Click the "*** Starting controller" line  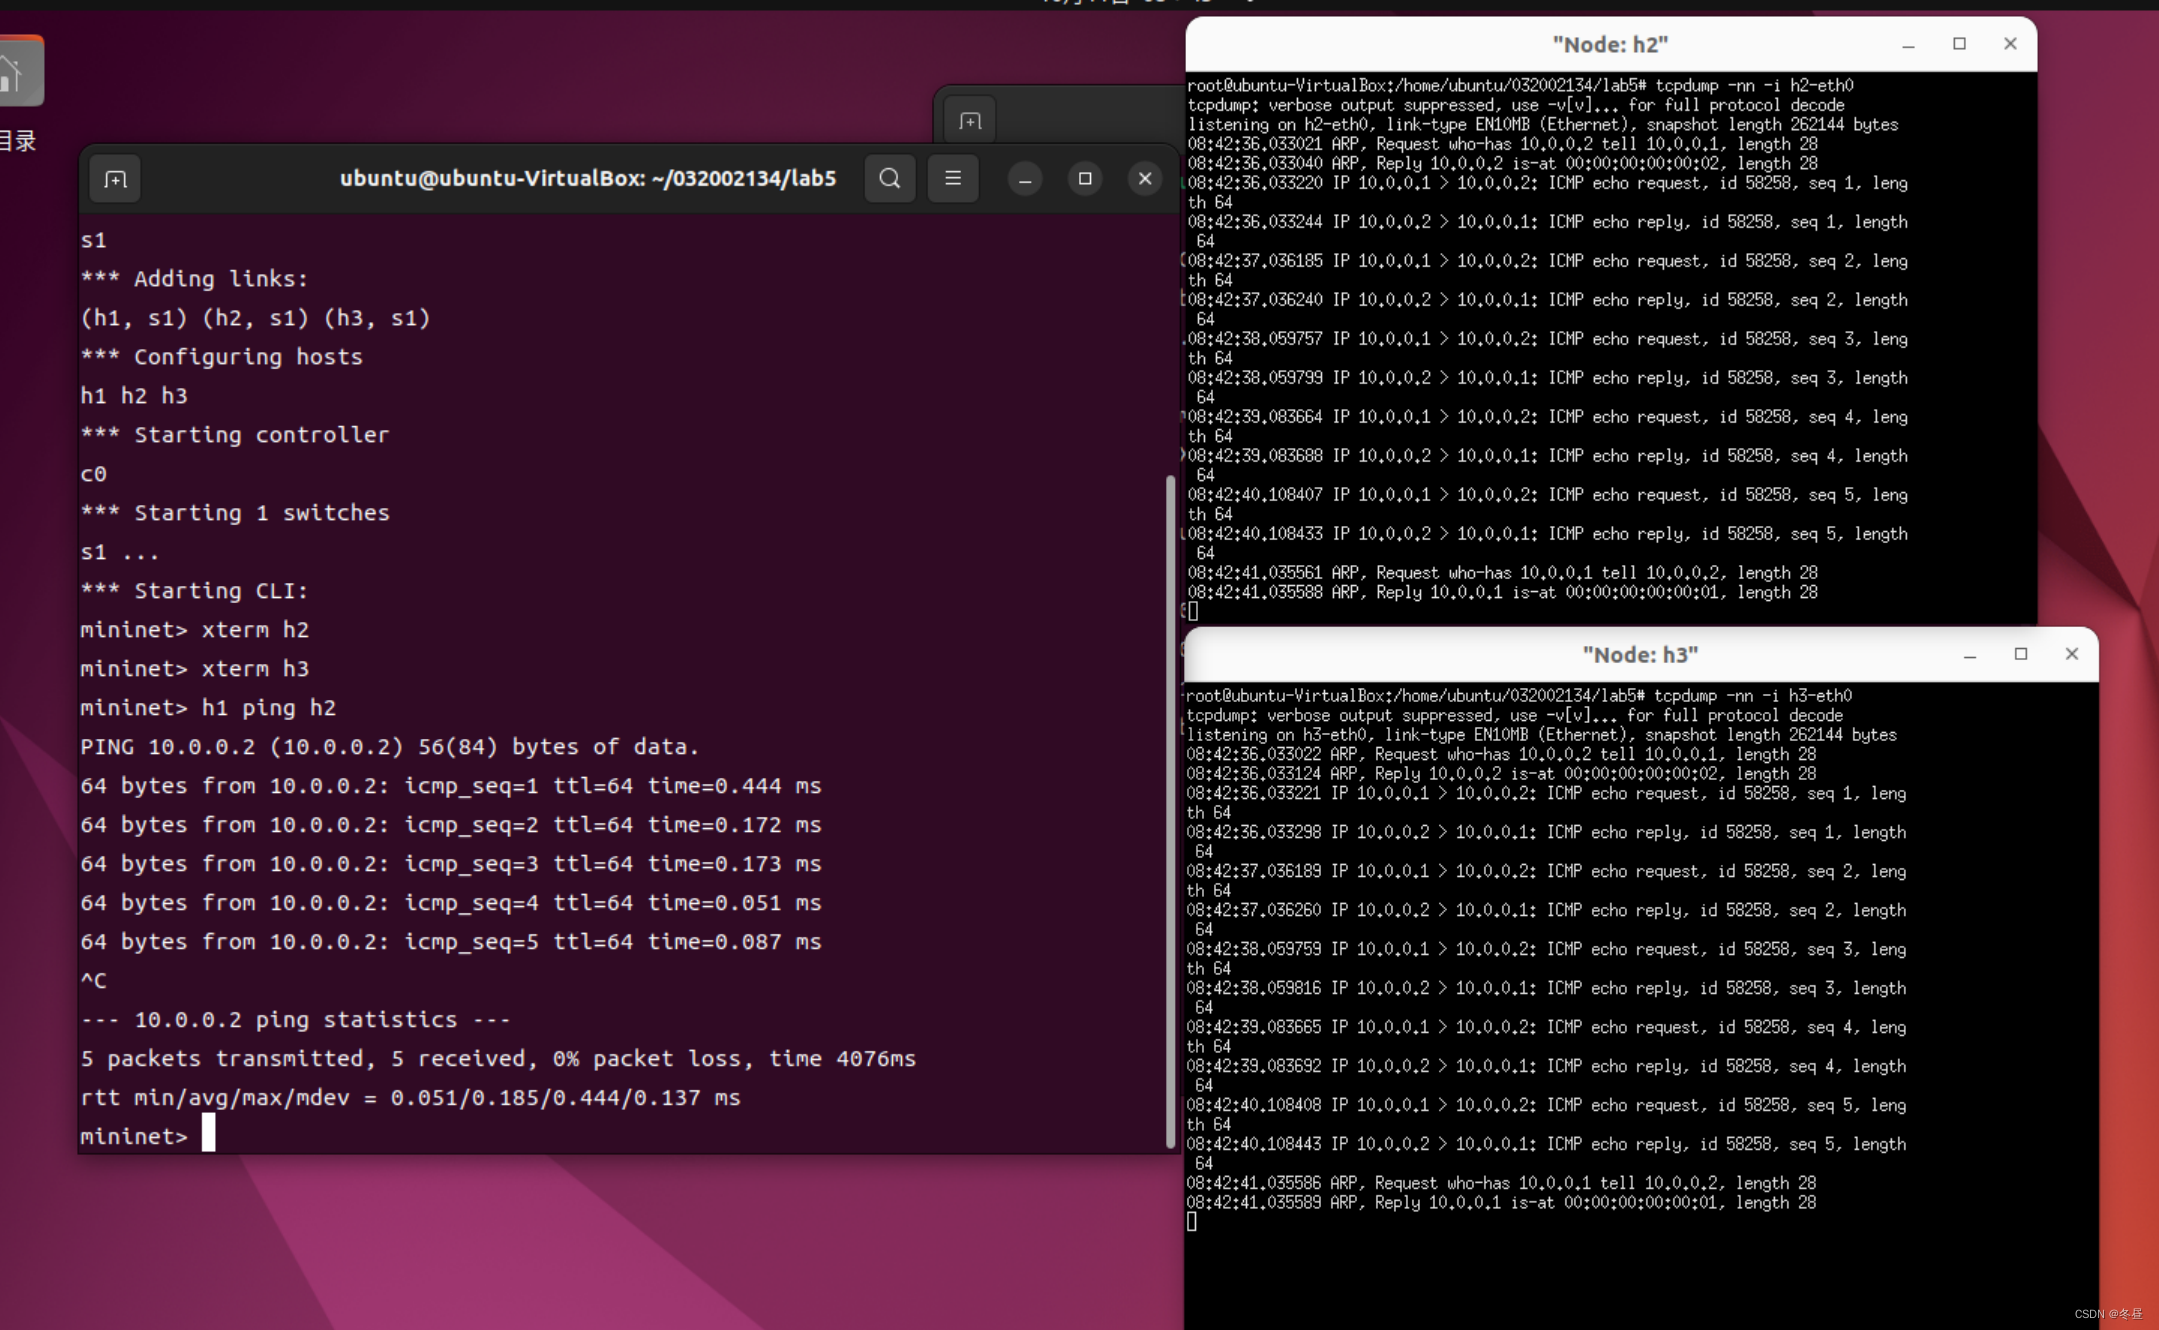[x=235, y=435]
